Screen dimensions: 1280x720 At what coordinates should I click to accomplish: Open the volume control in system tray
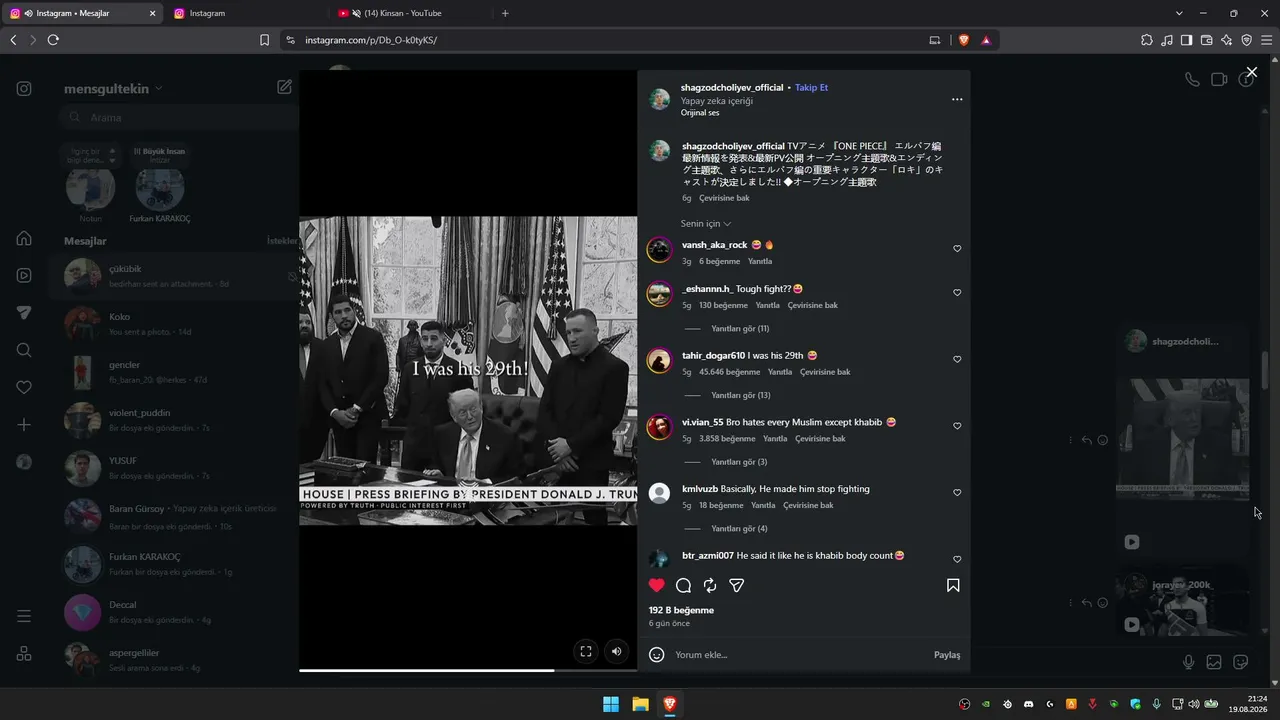tap(1193, 704)
